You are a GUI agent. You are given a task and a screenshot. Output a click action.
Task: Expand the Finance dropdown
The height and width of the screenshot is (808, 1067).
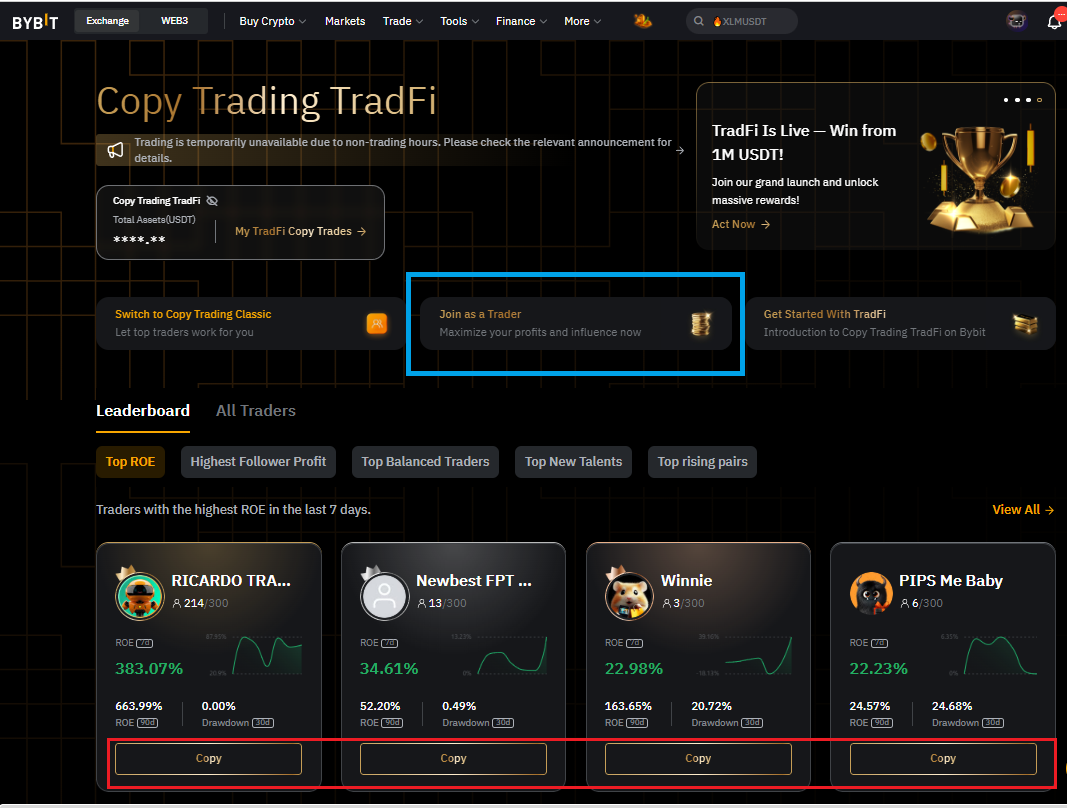click(521, 21)
